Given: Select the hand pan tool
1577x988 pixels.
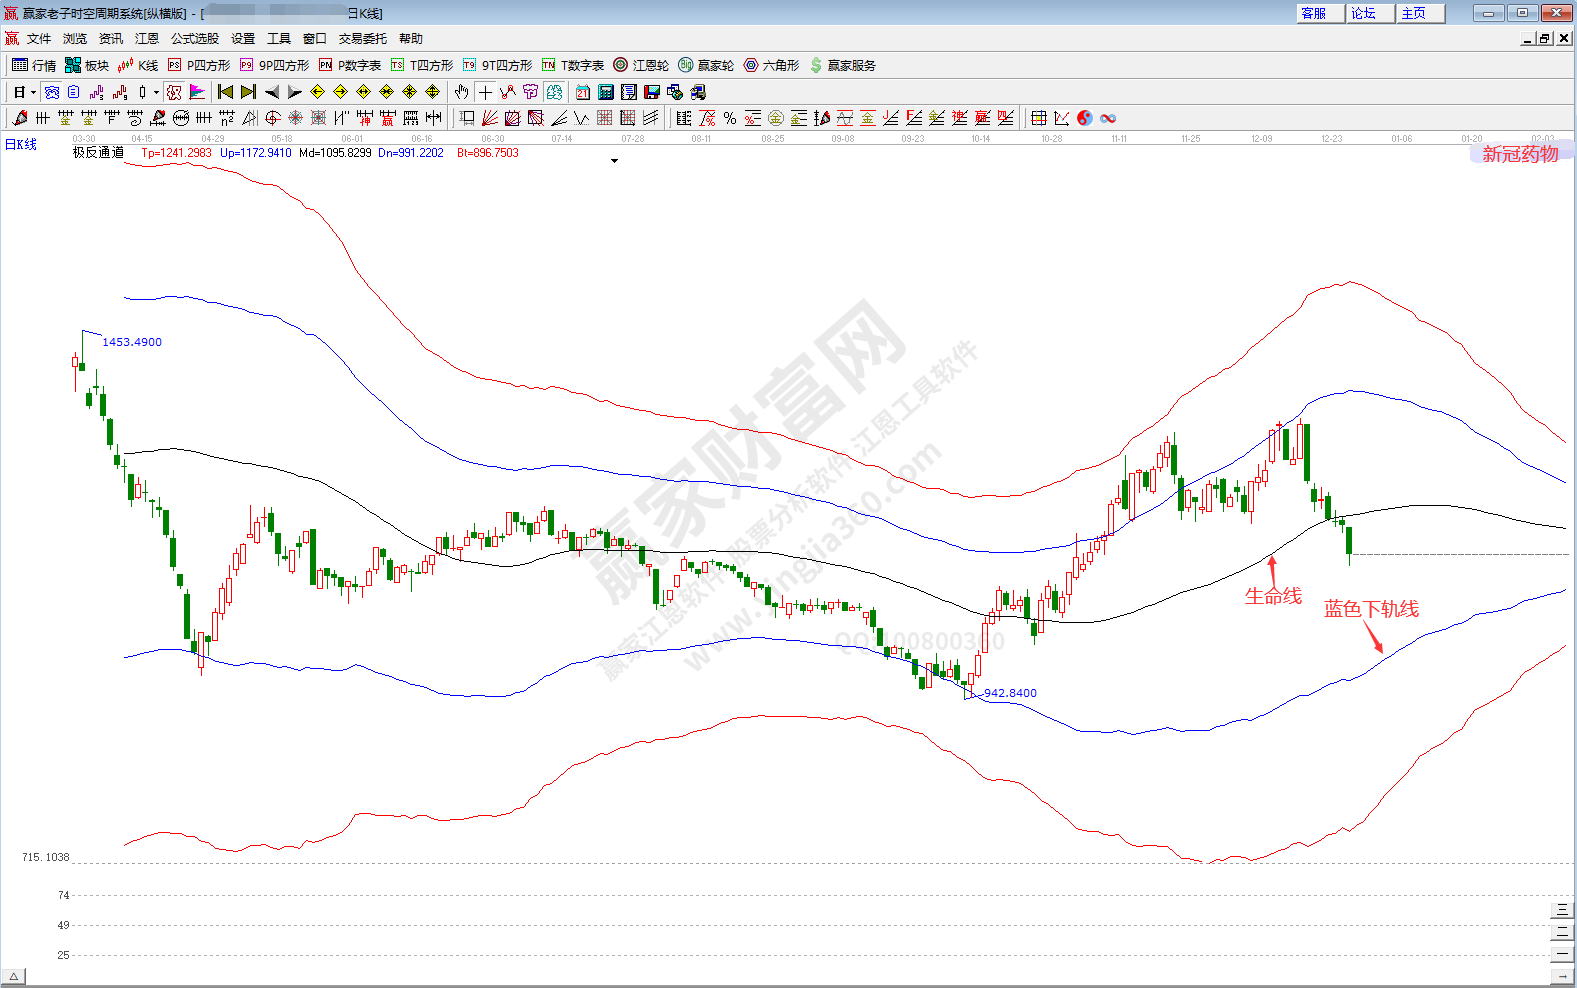Looking at the screenshot, I should tap(461, 92).
